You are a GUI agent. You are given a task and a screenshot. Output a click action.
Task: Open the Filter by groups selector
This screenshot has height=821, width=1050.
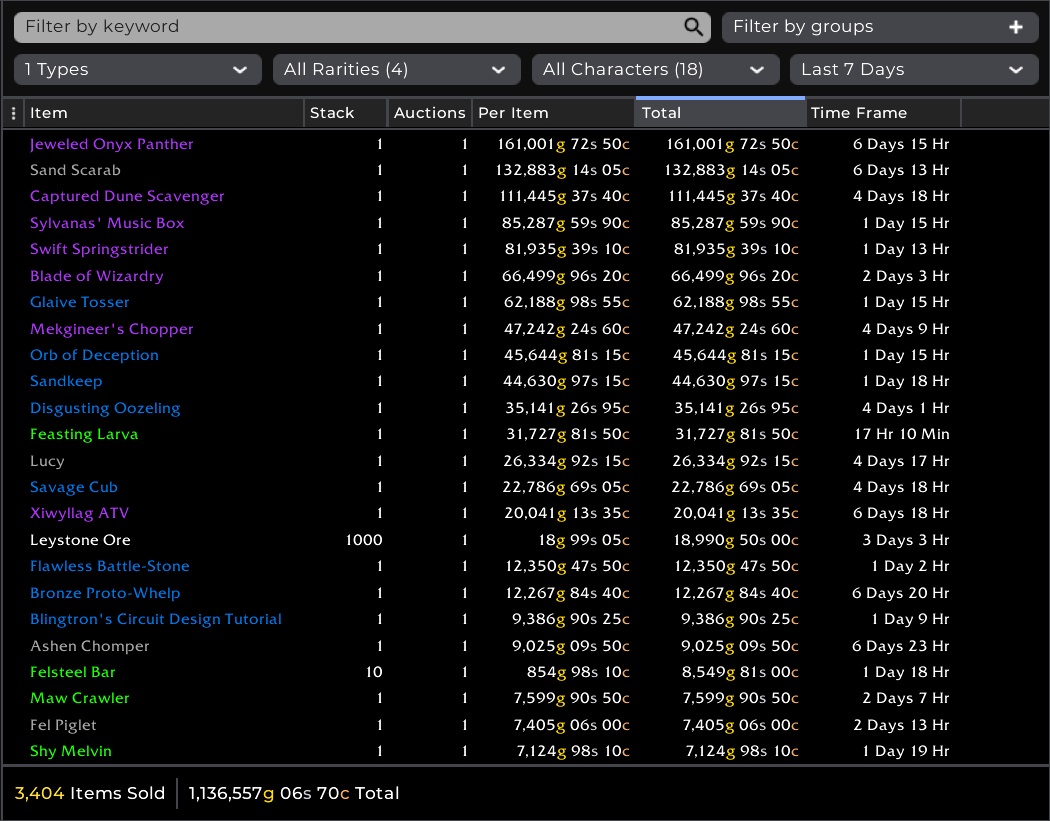click(879, 27)
